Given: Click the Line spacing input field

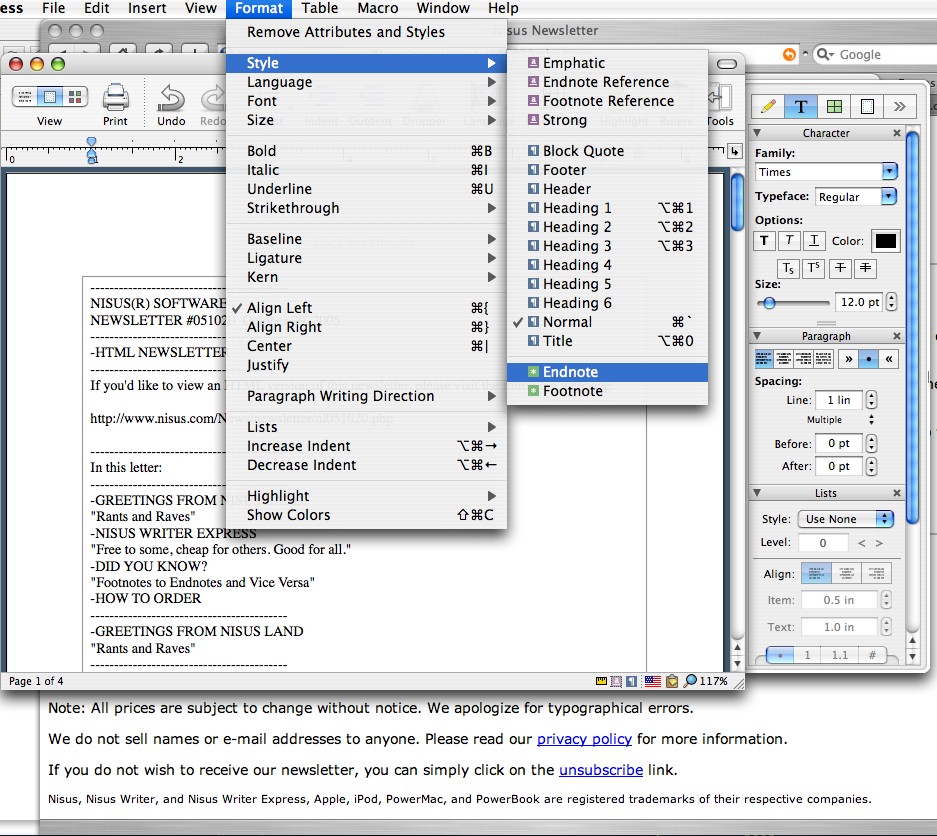Looking at the screenshot, I should point(837,400).
